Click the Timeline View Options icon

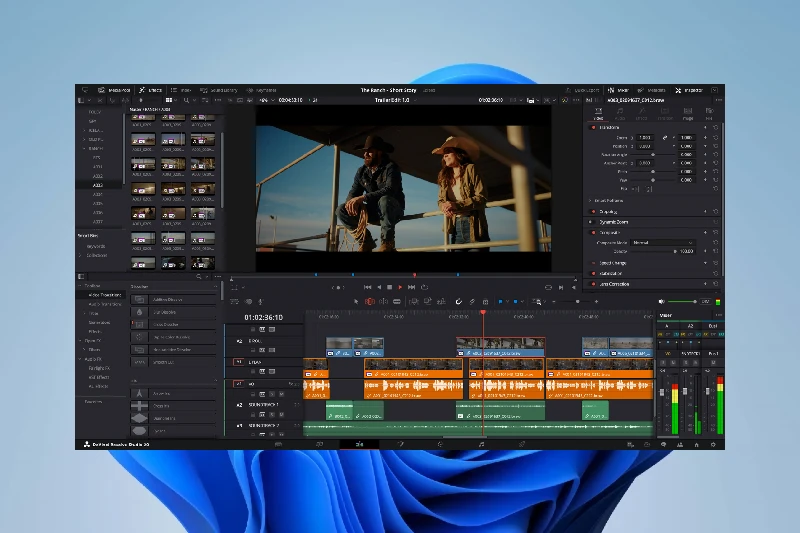coord(235,301)
